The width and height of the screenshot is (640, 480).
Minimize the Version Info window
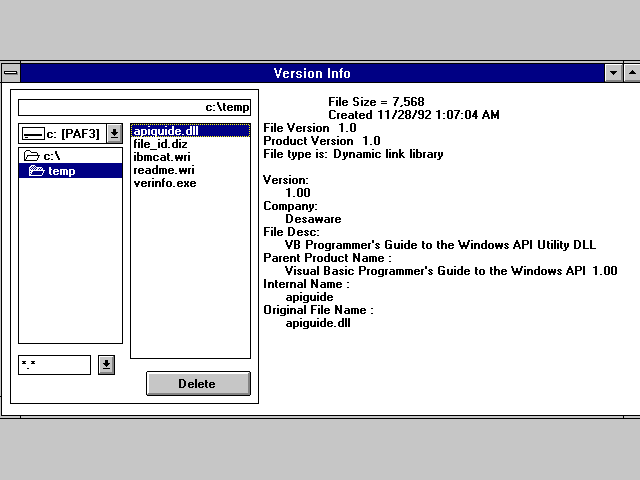(x=613, y=73)
